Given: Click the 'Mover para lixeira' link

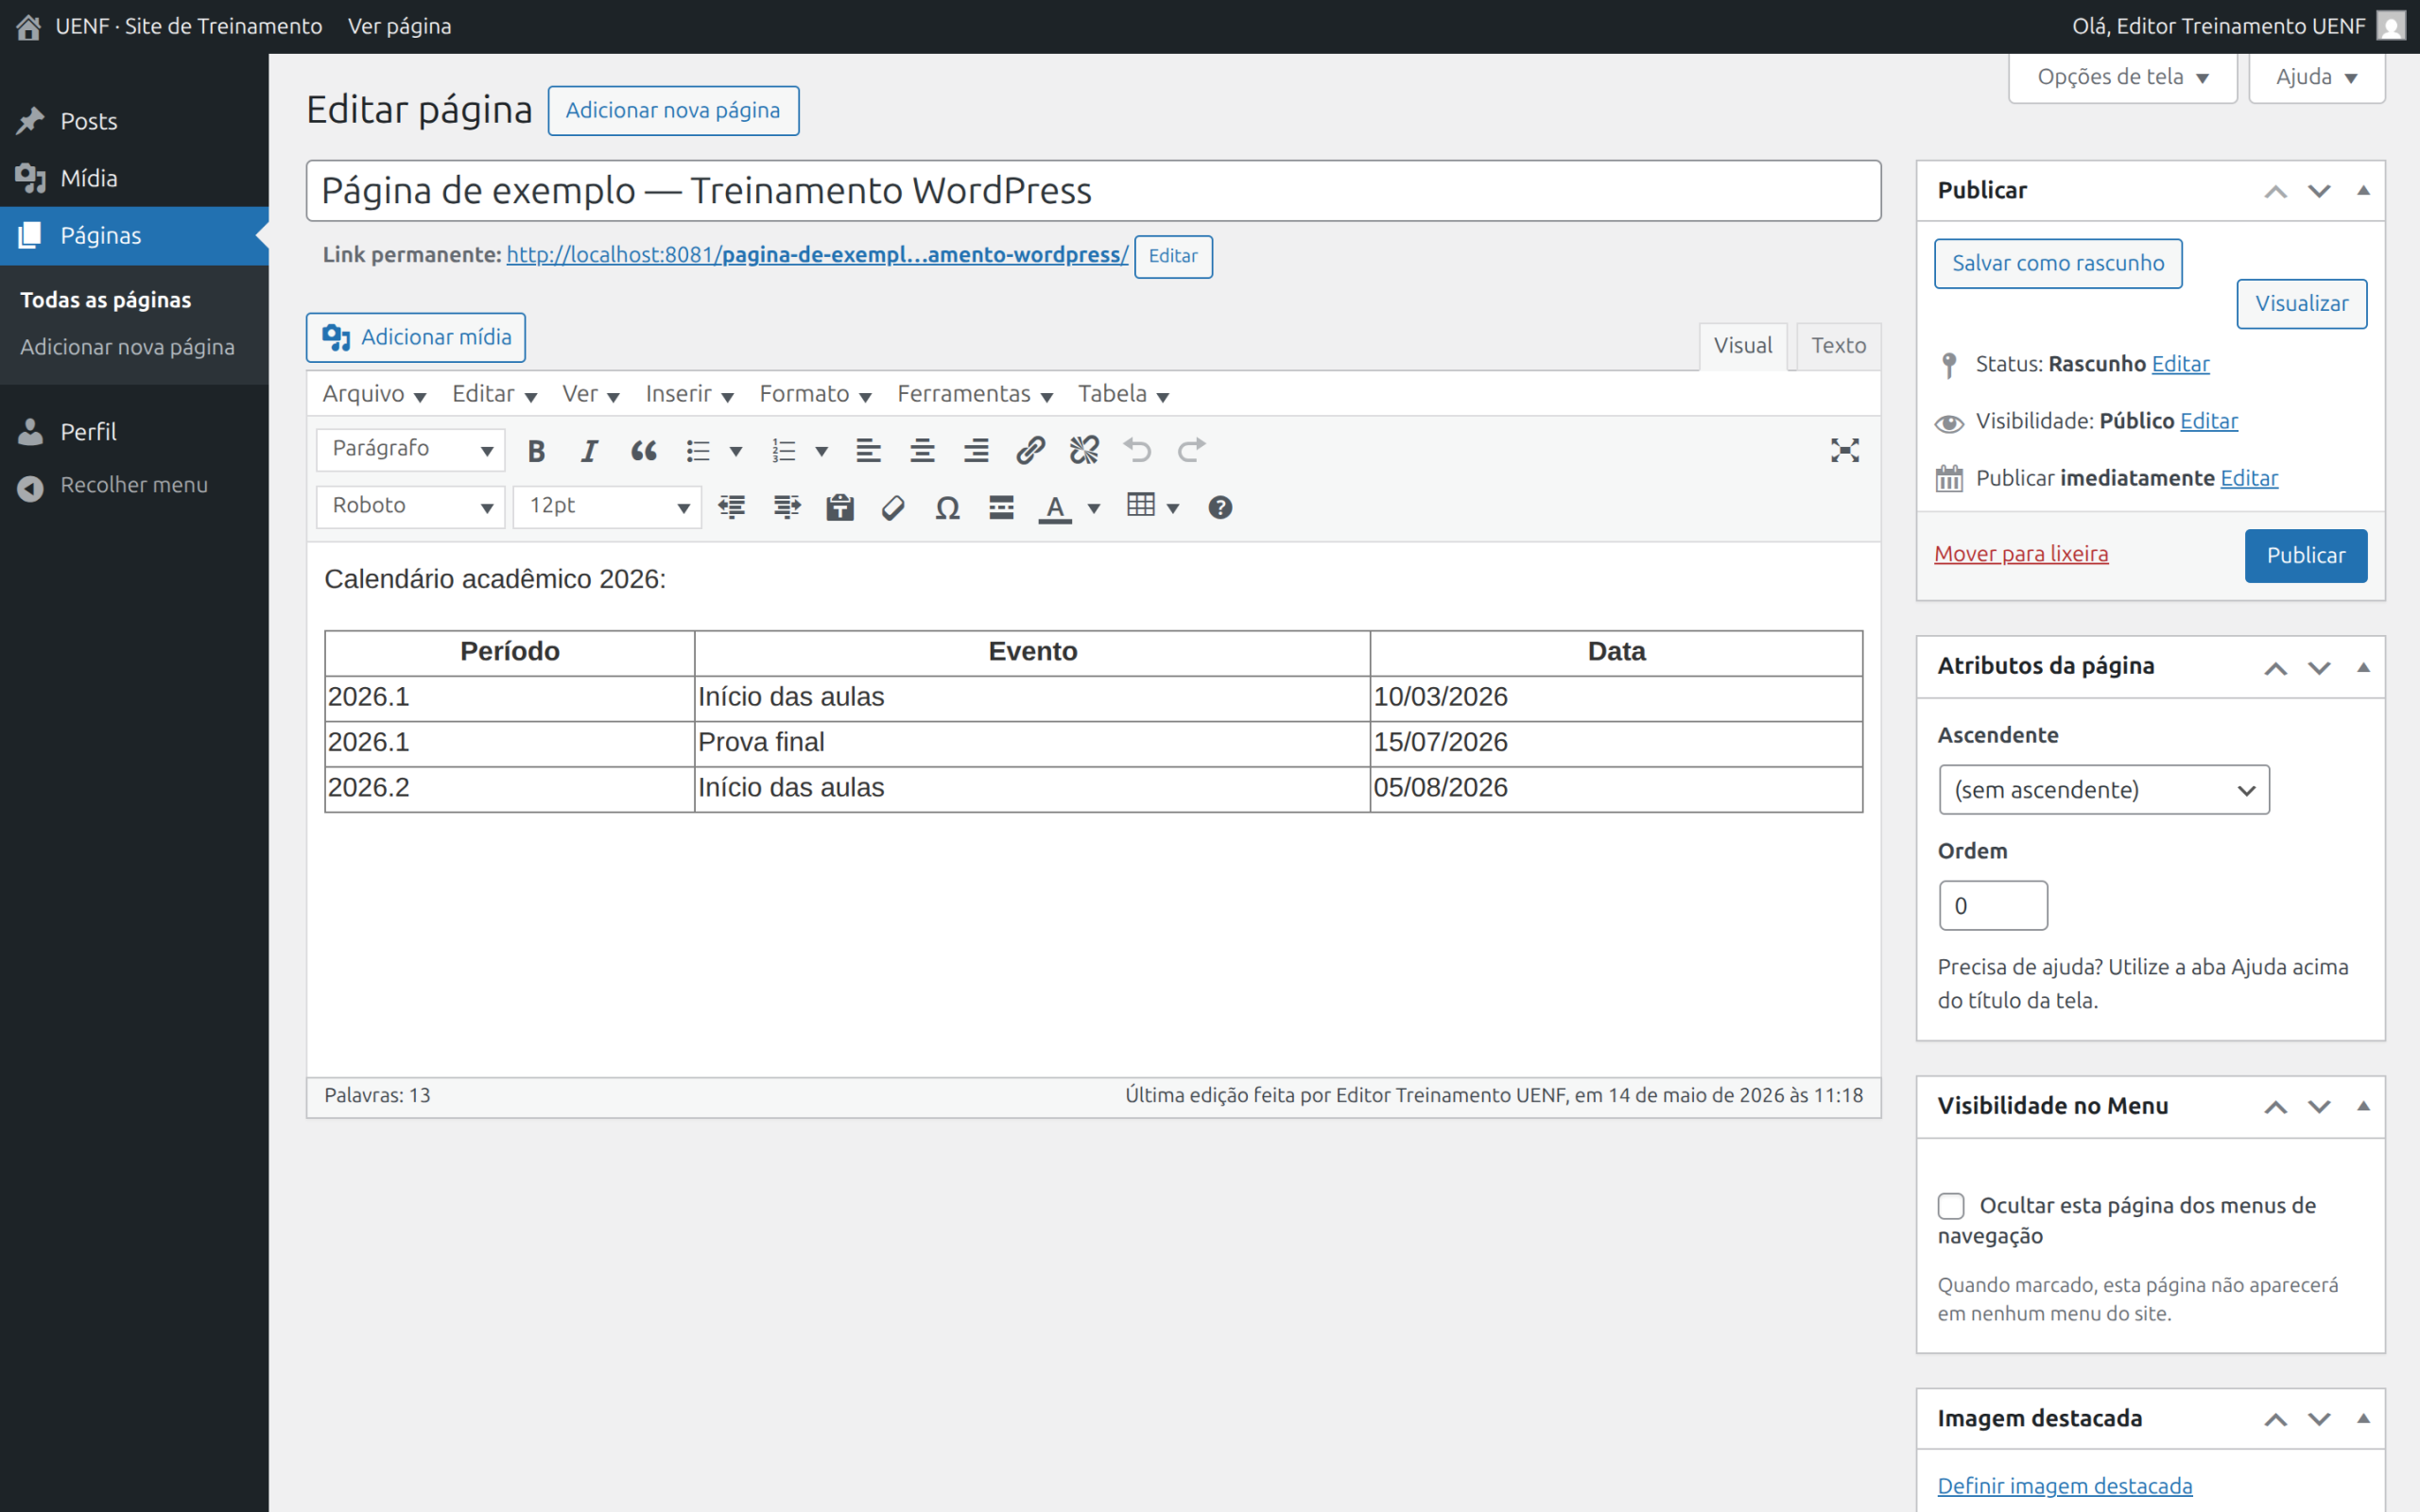Looking at the screenshot, I should 2021,554.
